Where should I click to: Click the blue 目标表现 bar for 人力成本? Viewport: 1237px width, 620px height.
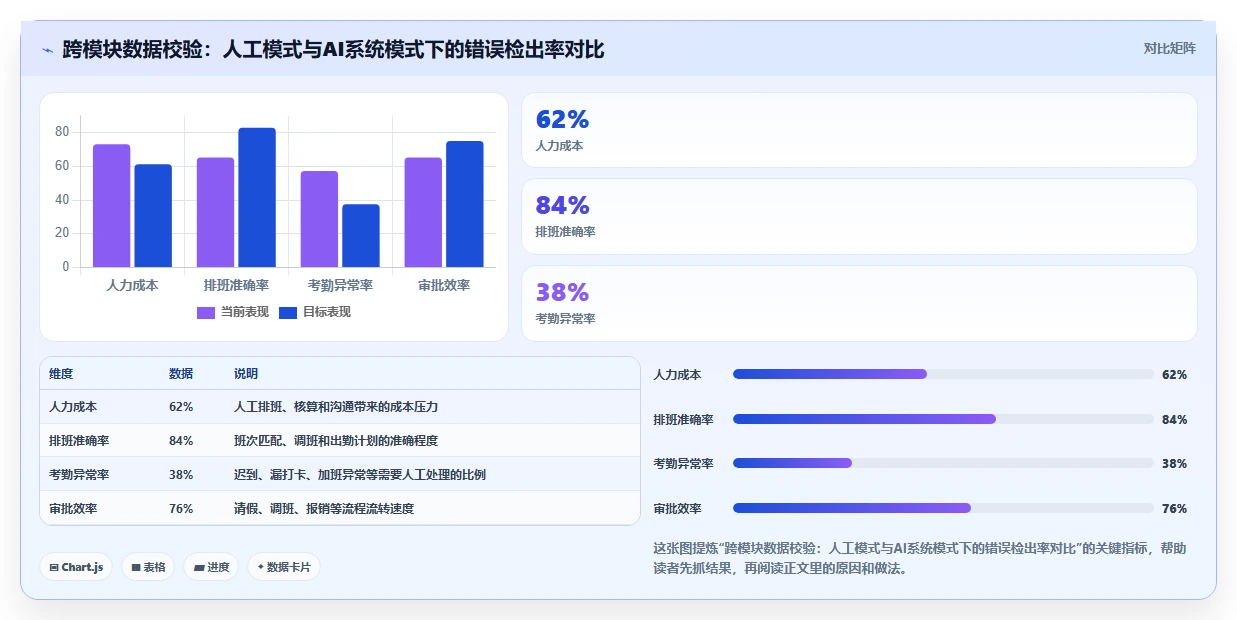pyautogui.click(x=153, y=216)
